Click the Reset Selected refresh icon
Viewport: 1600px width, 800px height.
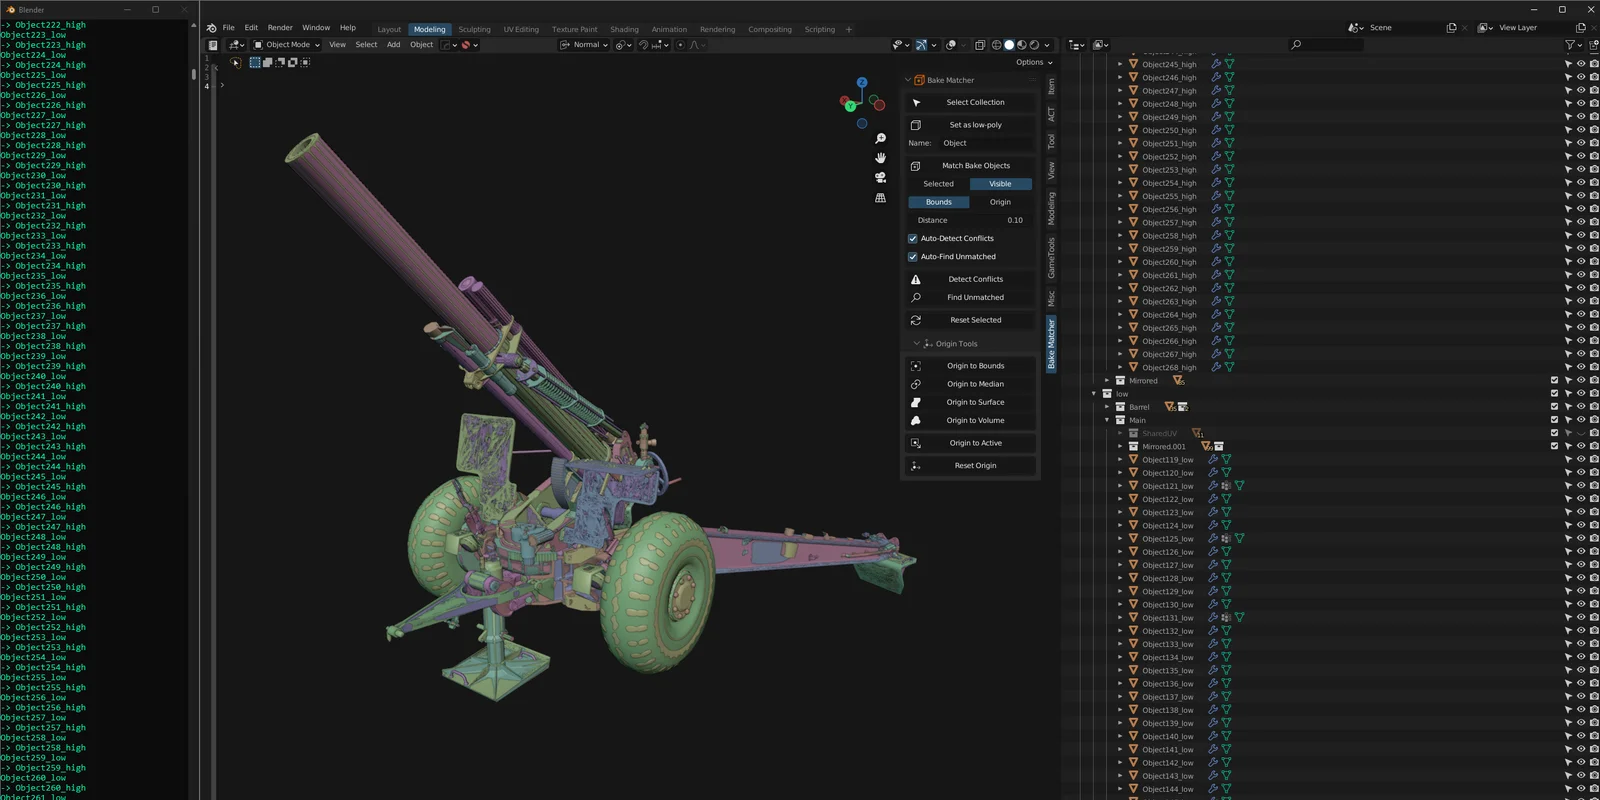tap(916, 320)
